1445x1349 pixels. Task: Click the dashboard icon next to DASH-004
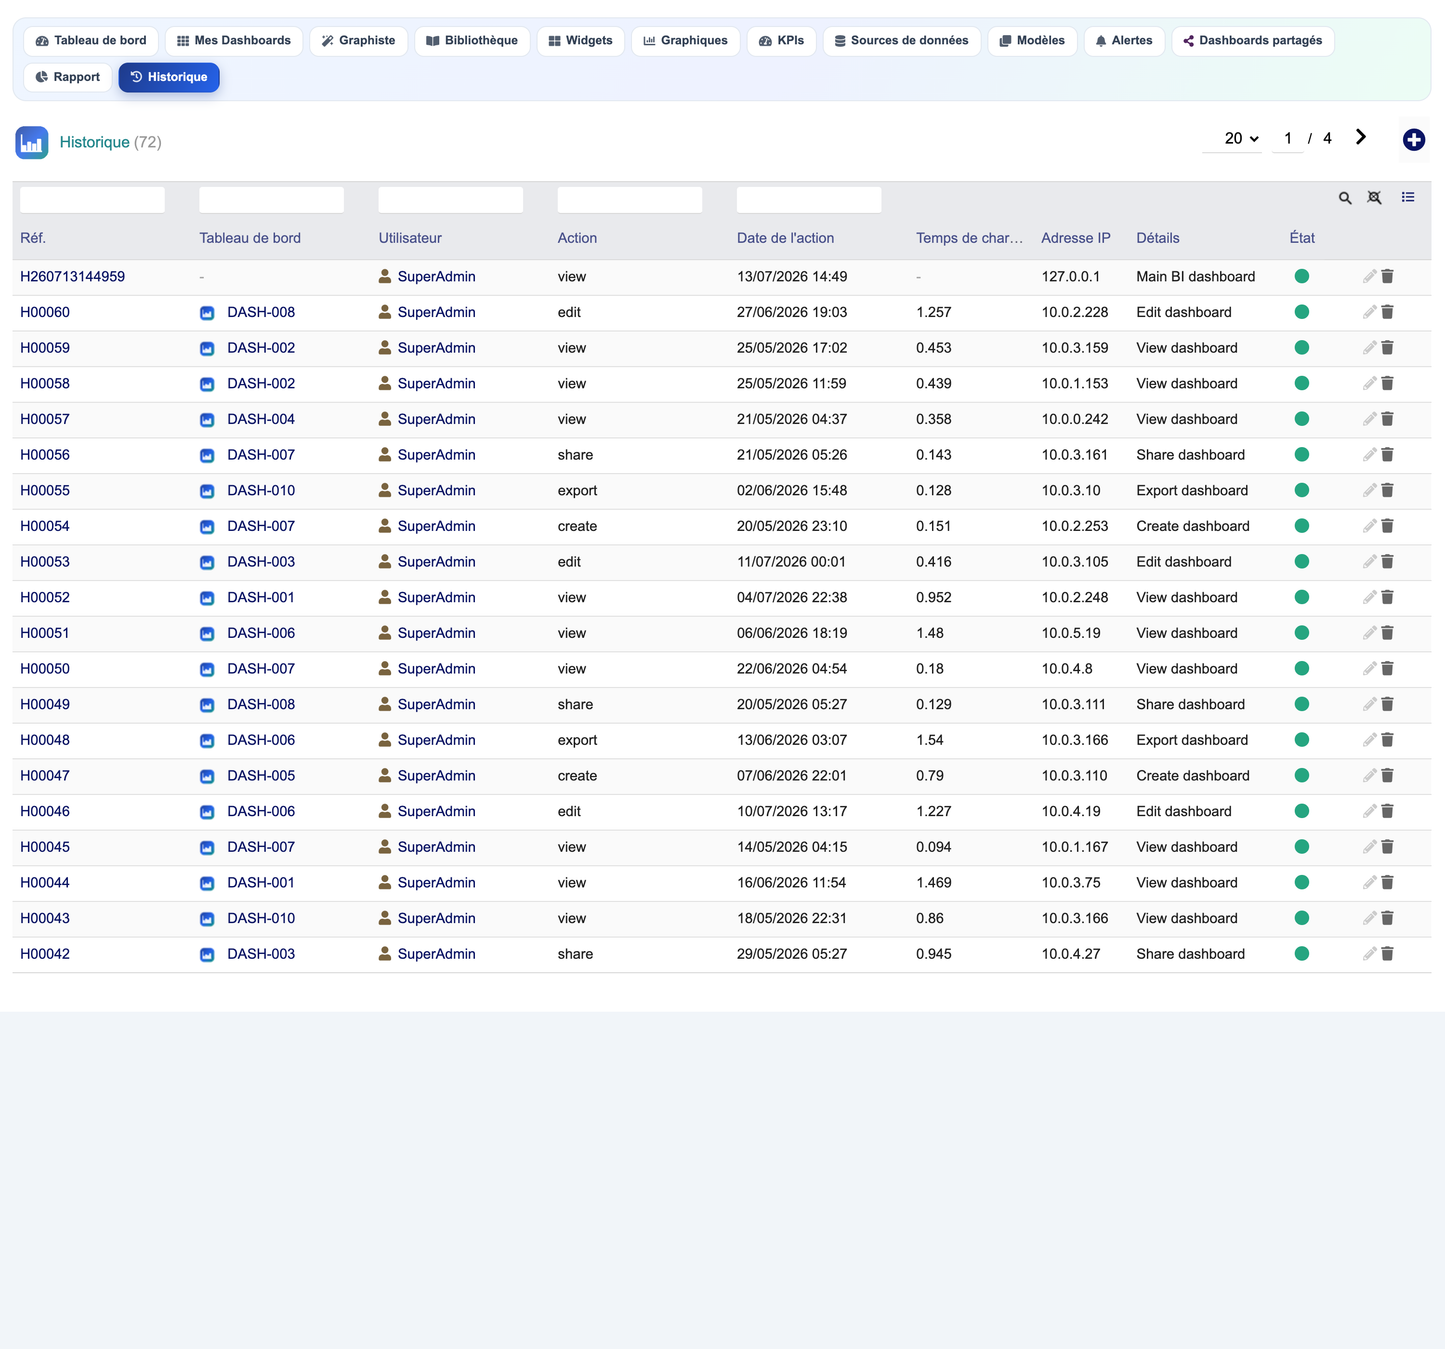(x=207, y=420)
